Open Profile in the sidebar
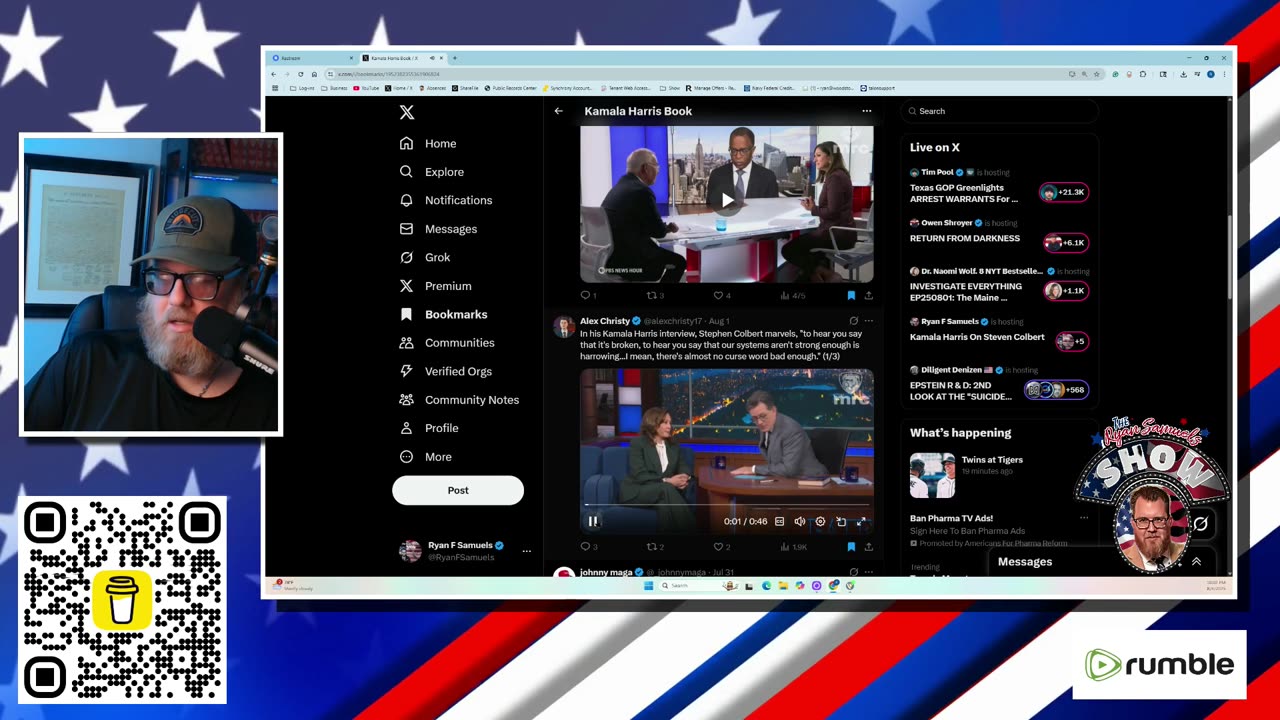Image resolution: width=1280 pixels, height=720 pixels. point(429,428)
